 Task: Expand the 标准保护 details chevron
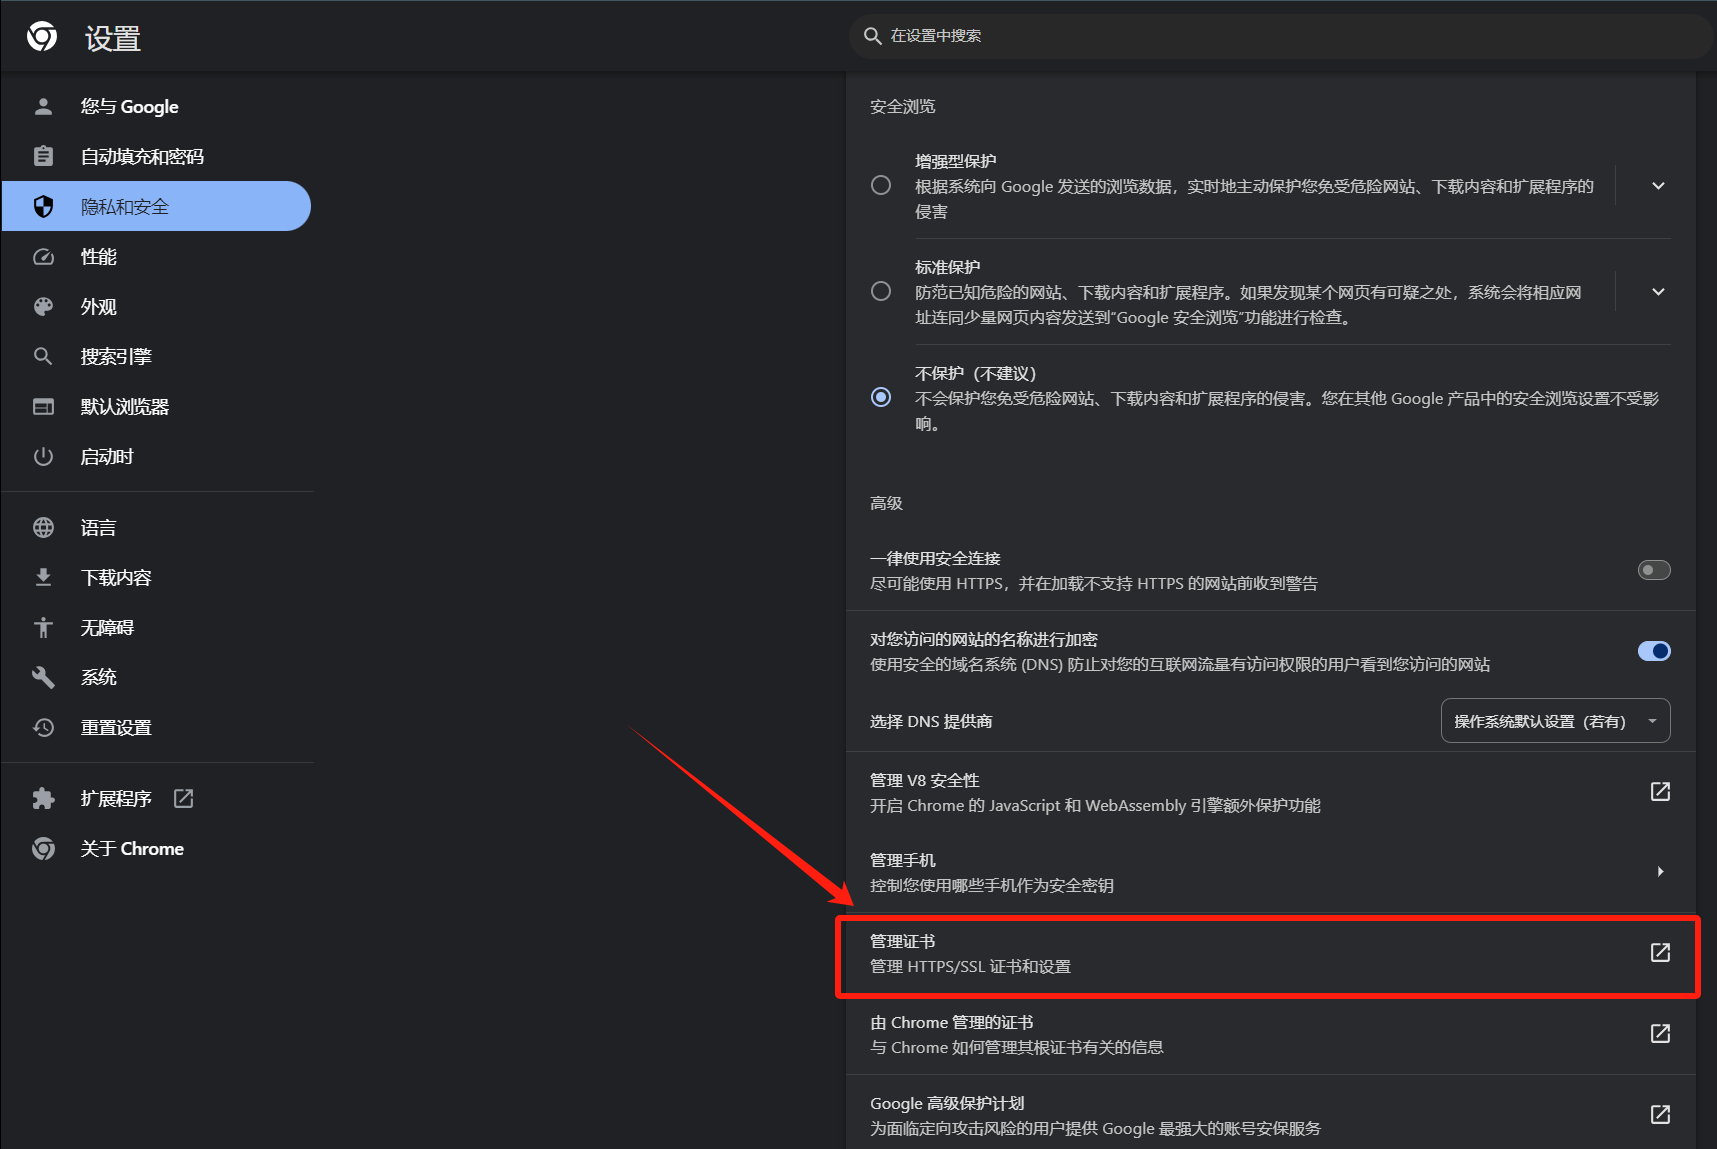pyautogui.click(x=1658, y=292)
